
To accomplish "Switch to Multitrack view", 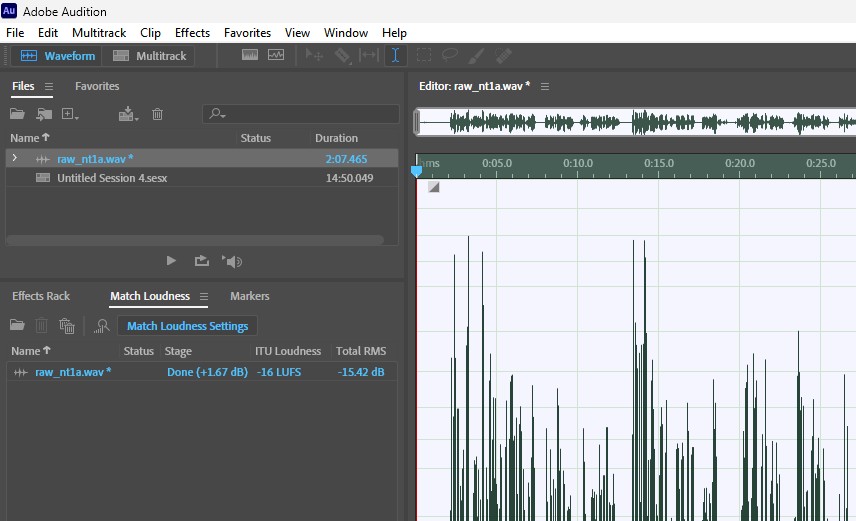I will [x=150, y=56].
